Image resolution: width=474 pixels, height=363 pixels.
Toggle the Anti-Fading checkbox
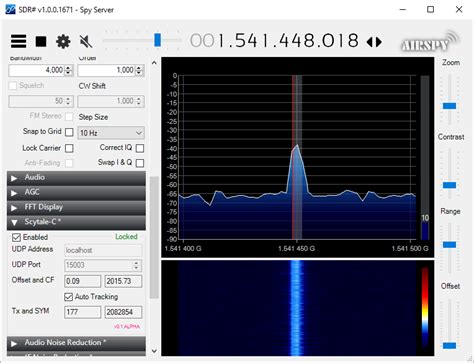tap(69, 163)
